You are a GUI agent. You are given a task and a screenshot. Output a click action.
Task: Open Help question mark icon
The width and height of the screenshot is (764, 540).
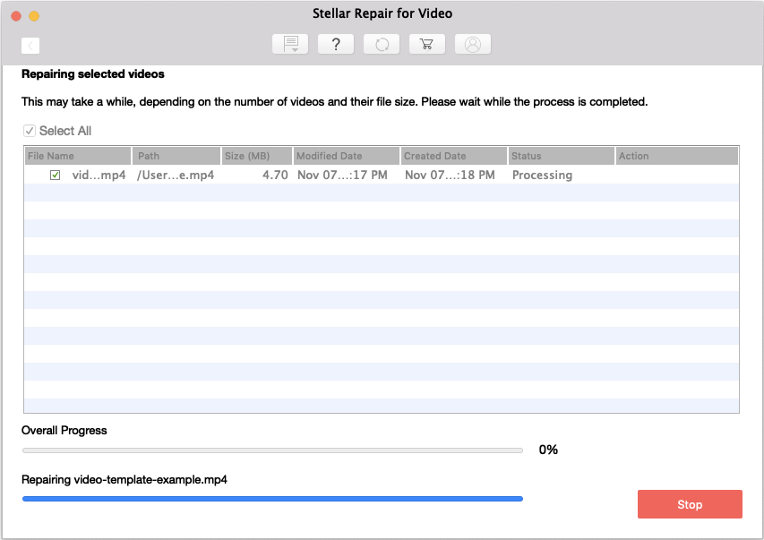pyautogui.click(x=336, y=44)
